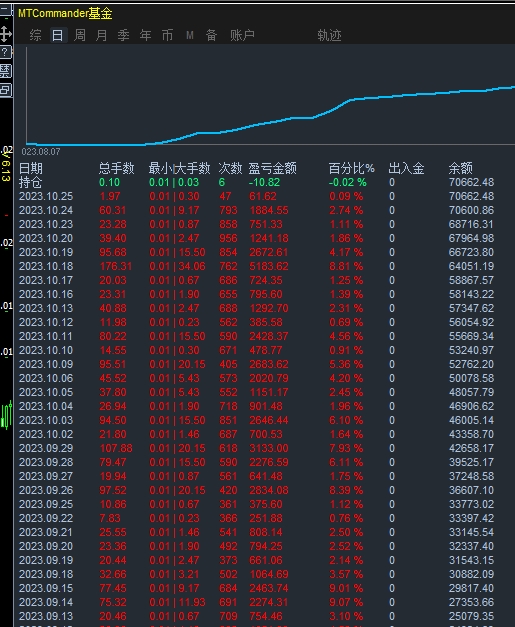Click balance 31543.15
The image size is (515, 627).
[x=471, y=560]
